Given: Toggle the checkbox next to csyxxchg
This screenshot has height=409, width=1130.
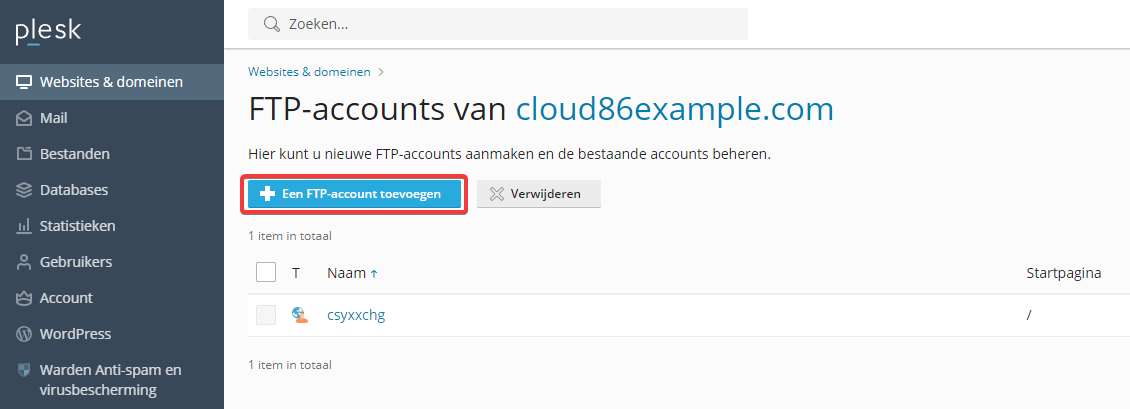Looking at the screenshot, I should coord(266,315).
